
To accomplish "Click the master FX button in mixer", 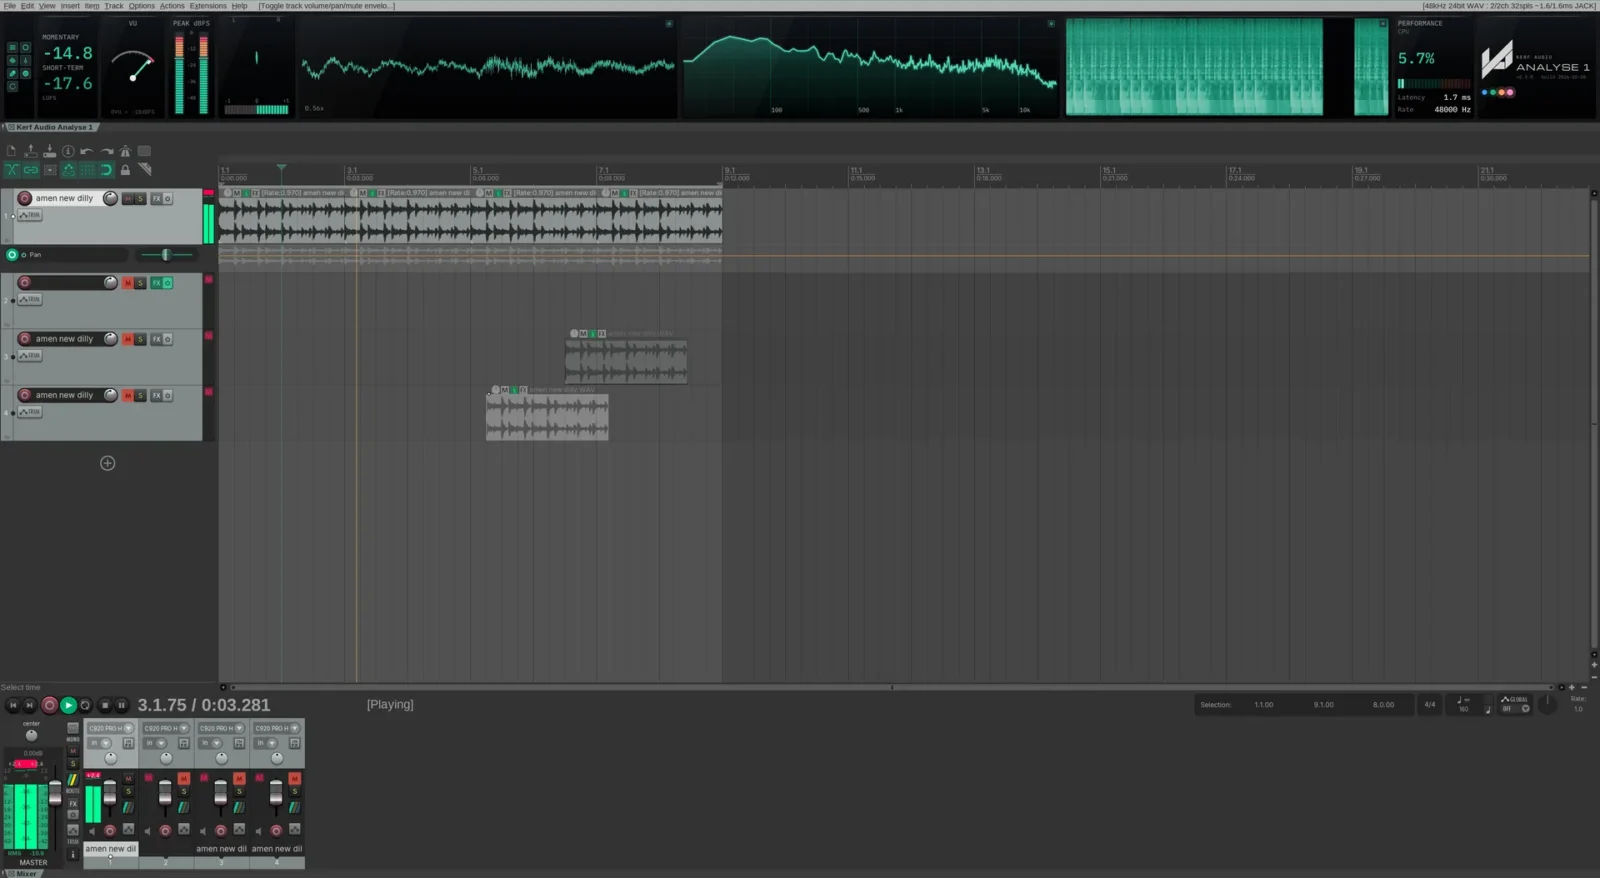I will pos(73,803).
